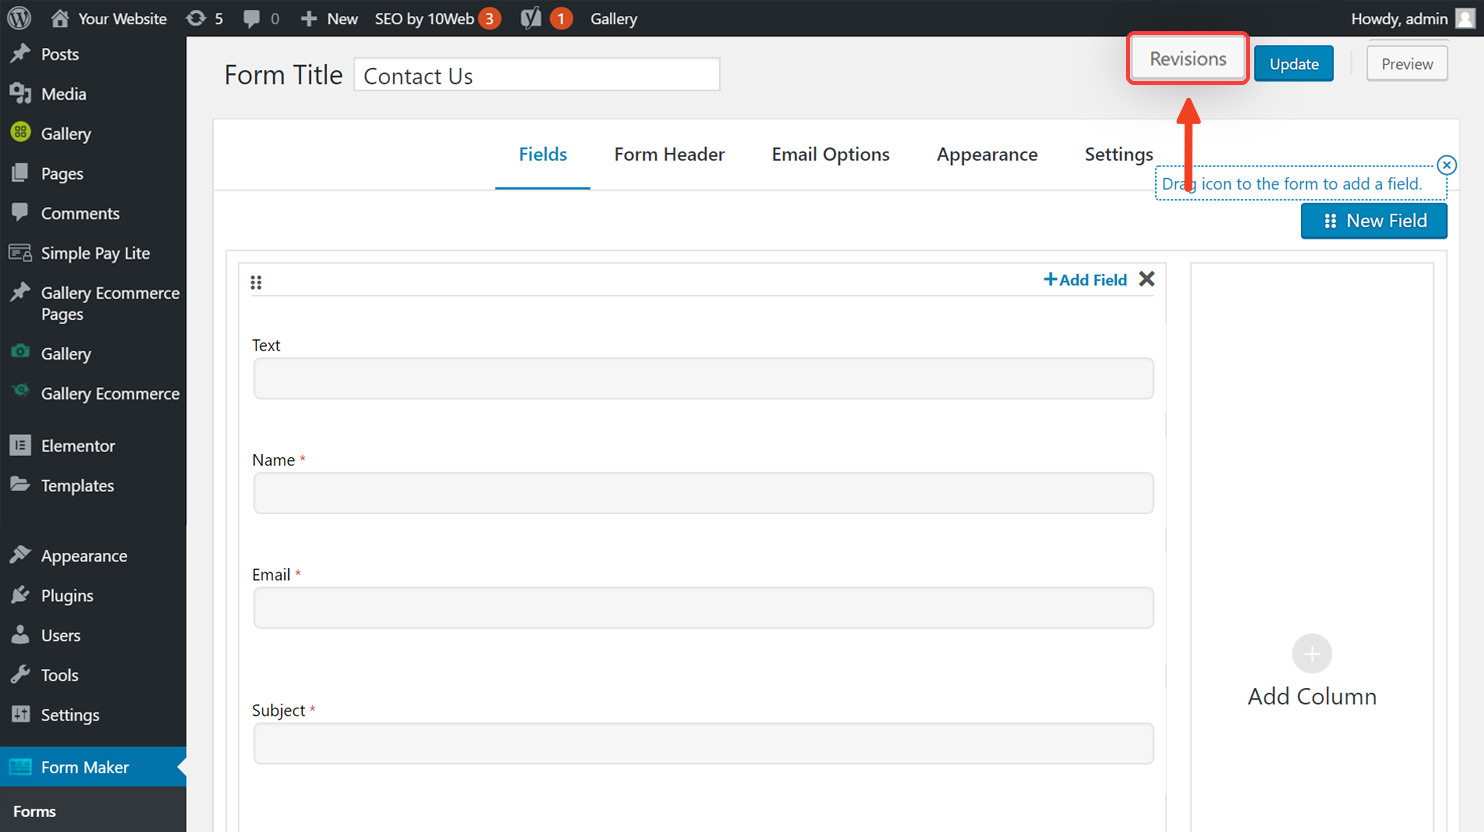Click the admin avatar icon
This screenshot has width=1484, height=832.
(x=1465, y=18)
